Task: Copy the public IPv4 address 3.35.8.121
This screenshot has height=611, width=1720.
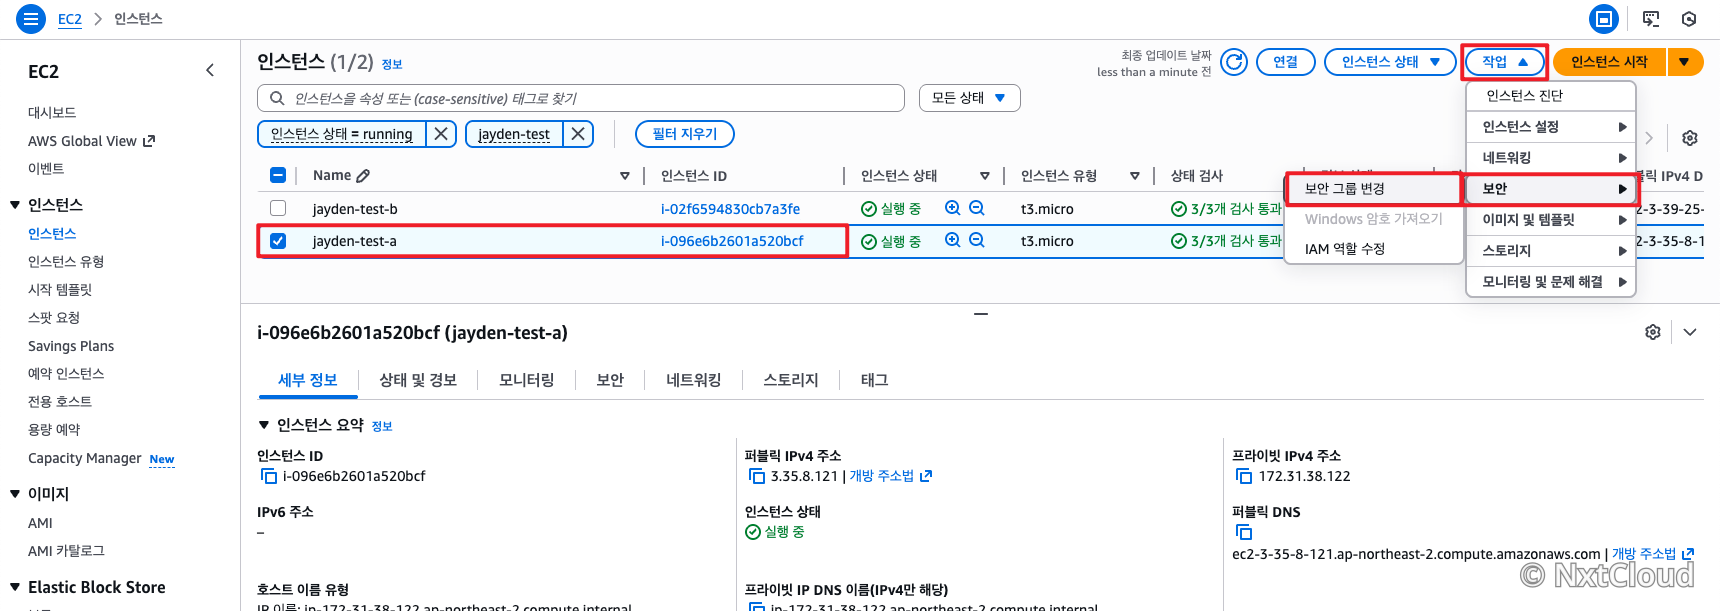Action: tap(756, 476)
